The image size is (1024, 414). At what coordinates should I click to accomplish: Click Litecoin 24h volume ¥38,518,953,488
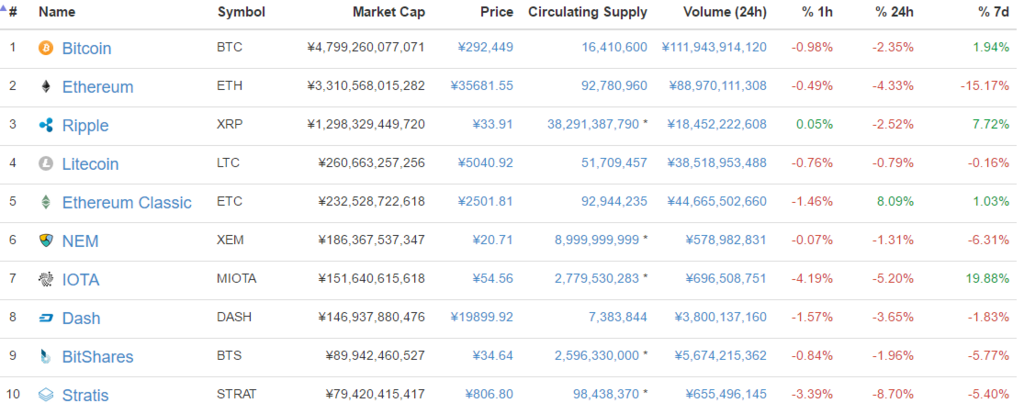(x=717, y=163)
